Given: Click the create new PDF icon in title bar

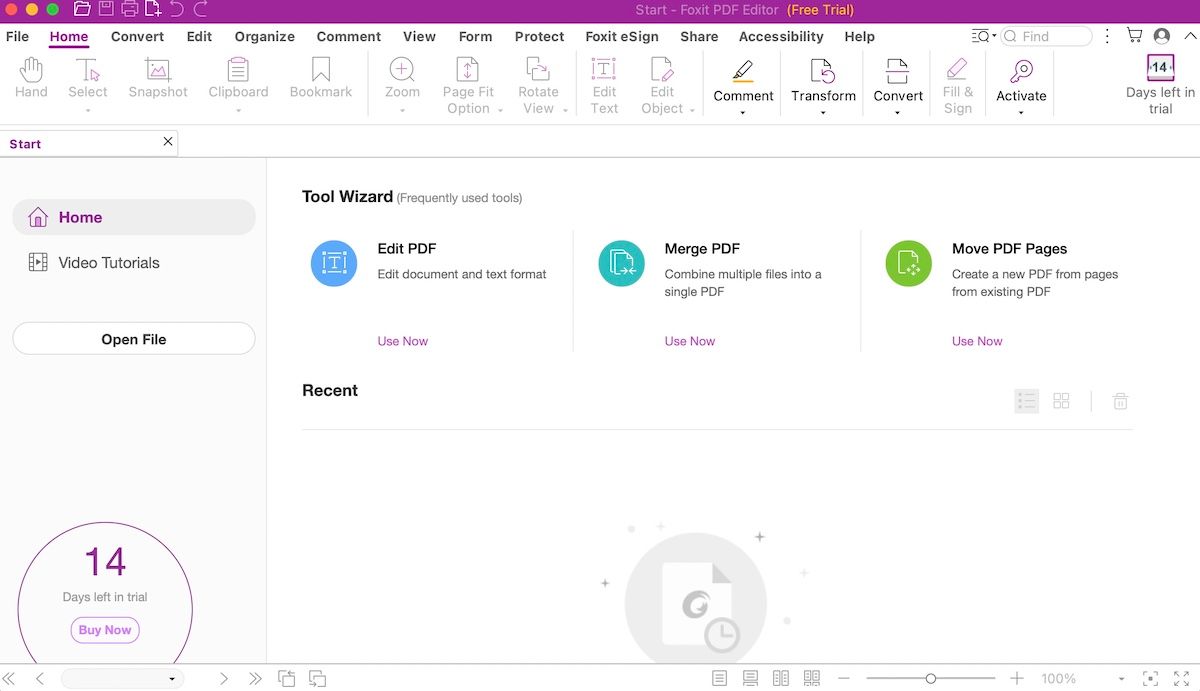Looking at the screenshot, I should (153, 10).
